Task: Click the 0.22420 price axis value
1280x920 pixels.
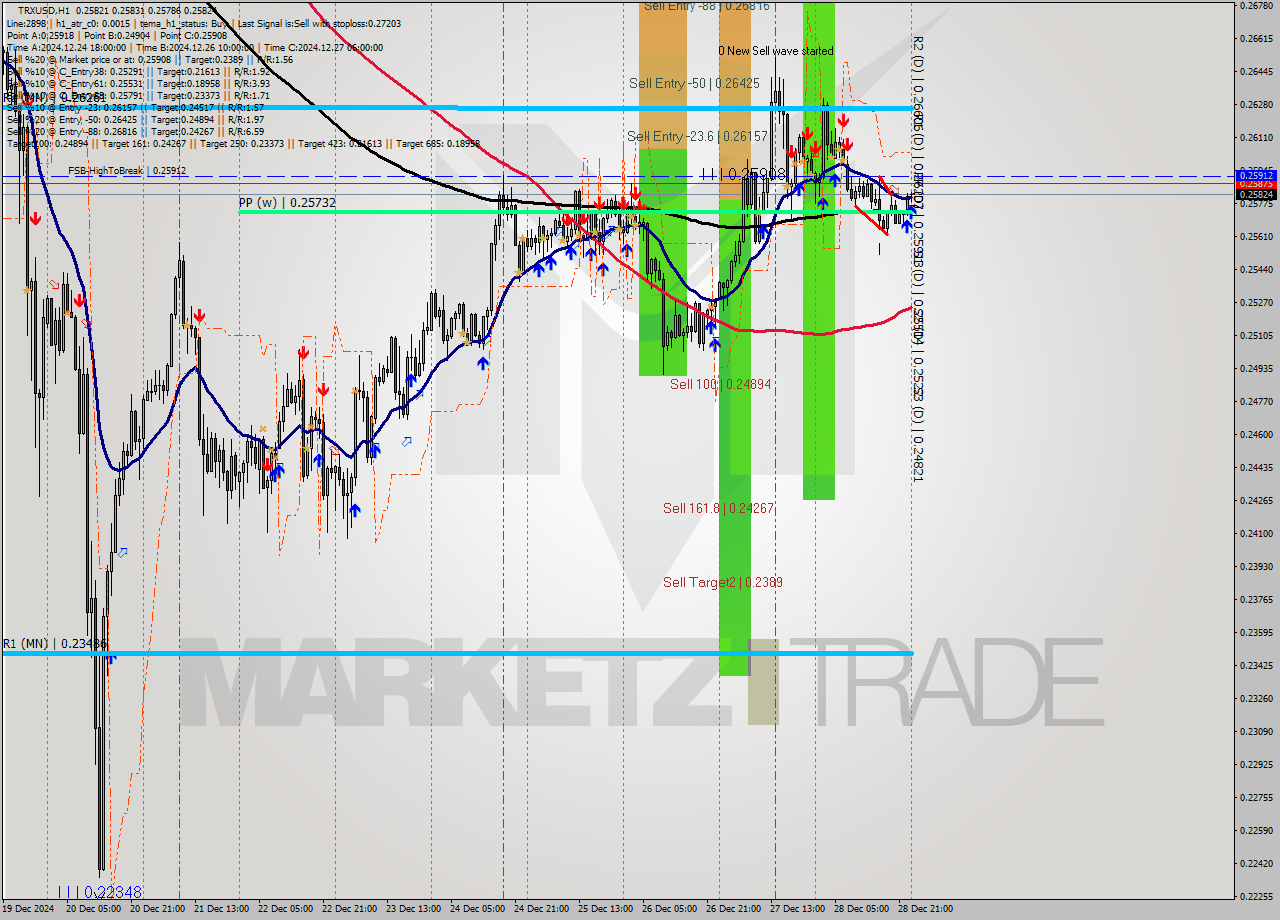Action: [x=1256, y=864]
